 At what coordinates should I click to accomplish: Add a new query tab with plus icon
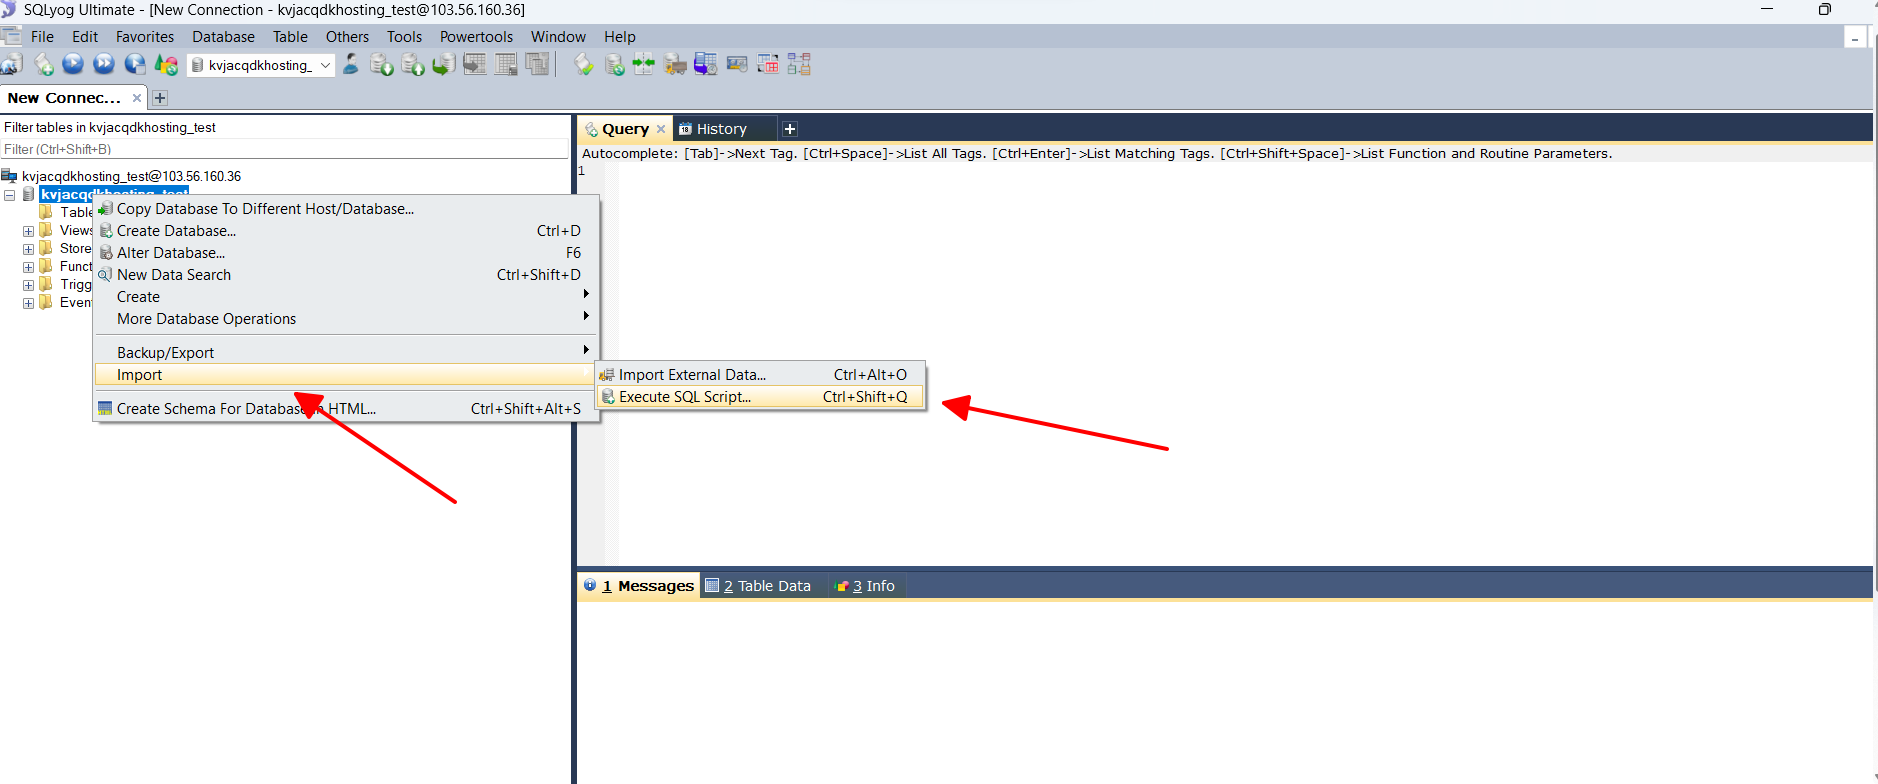point(790,129)
